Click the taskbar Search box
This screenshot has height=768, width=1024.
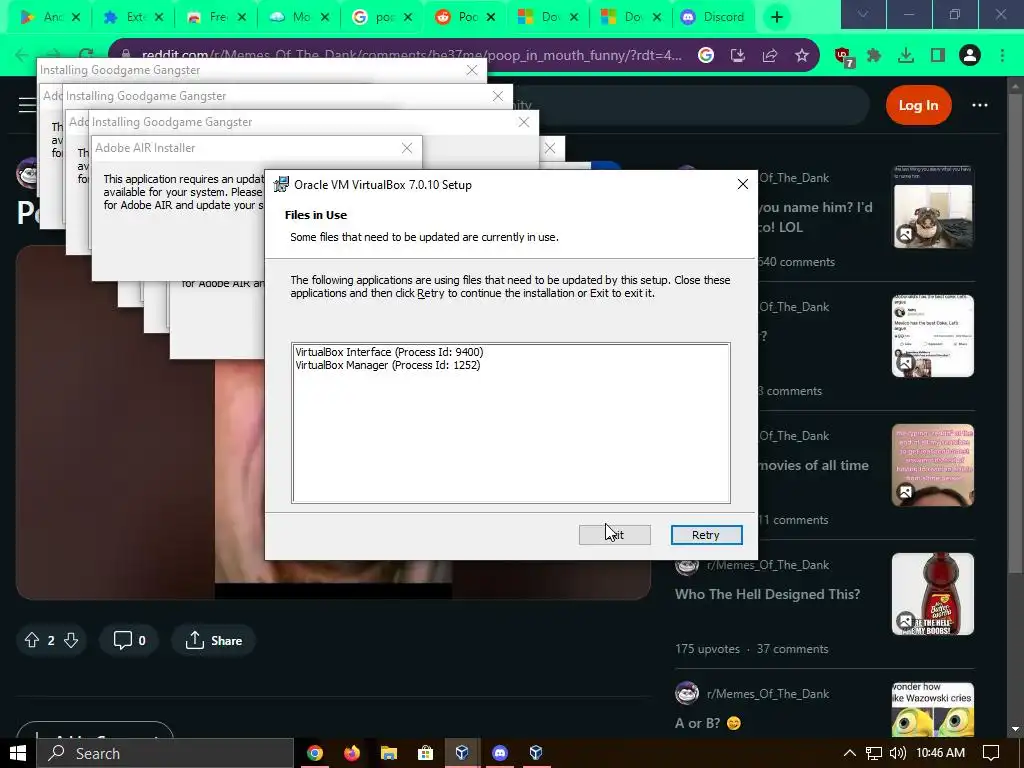tap(165, 753)
